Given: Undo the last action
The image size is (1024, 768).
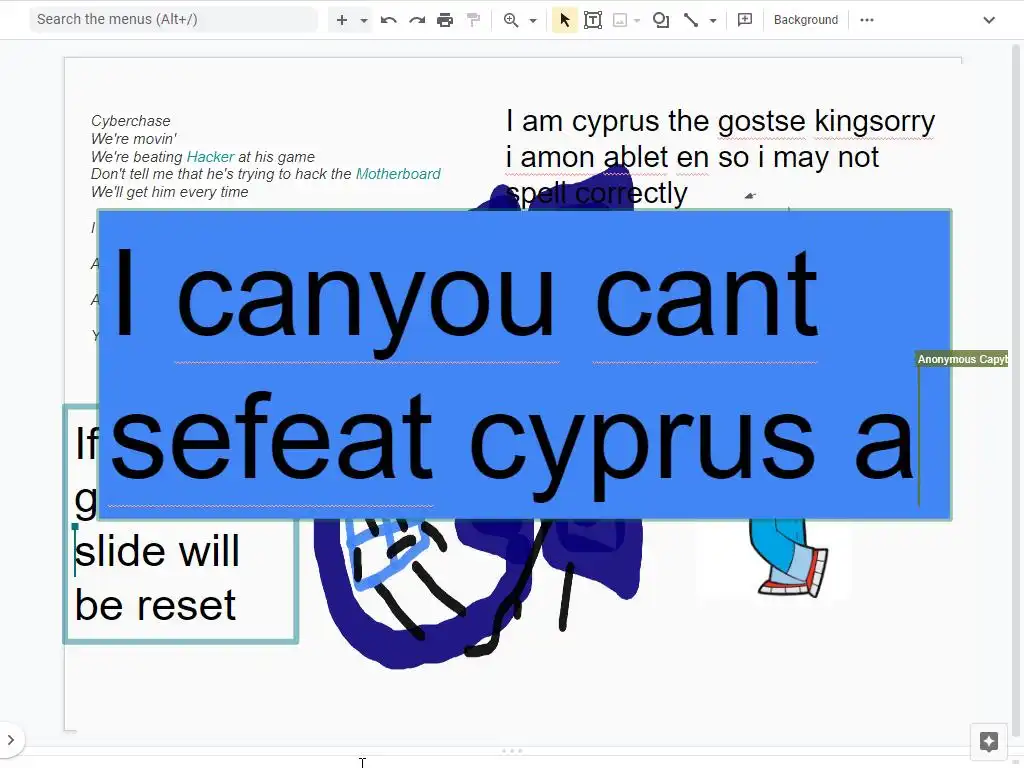Looking at the screenshot, I should click(389, 20).
